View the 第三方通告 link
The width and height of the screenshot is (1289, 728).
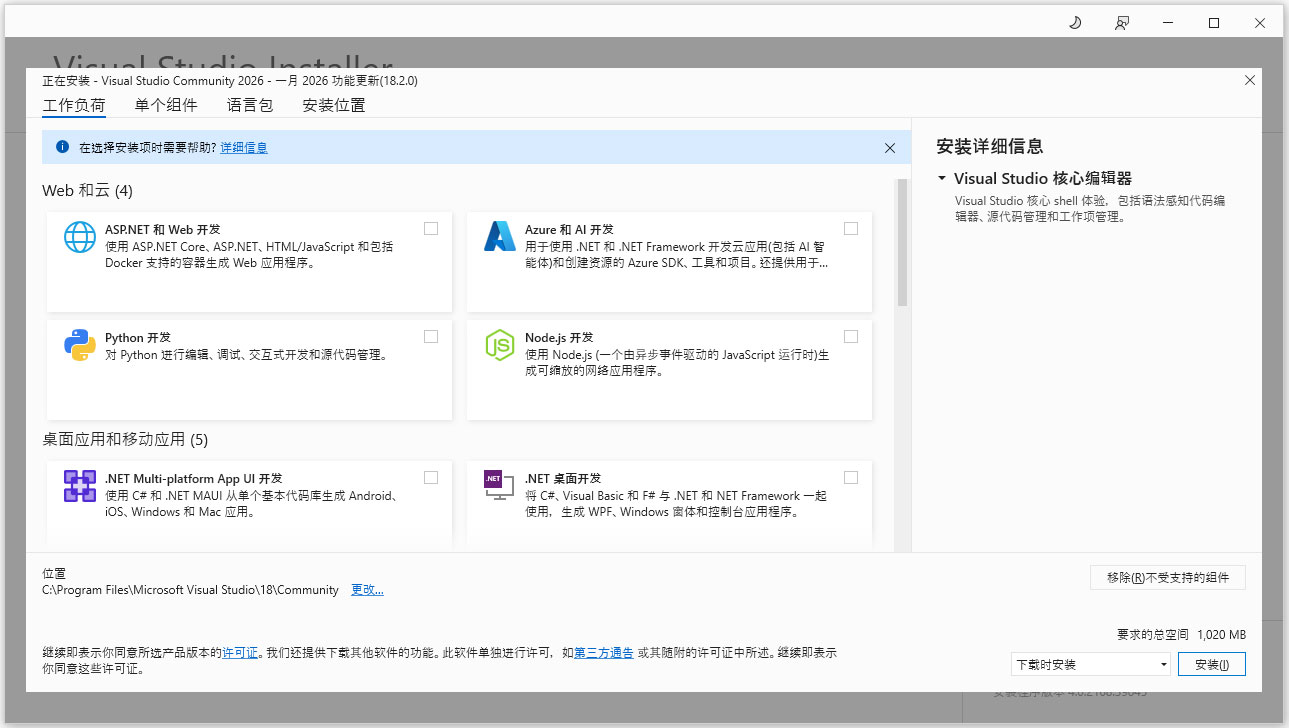603,651
